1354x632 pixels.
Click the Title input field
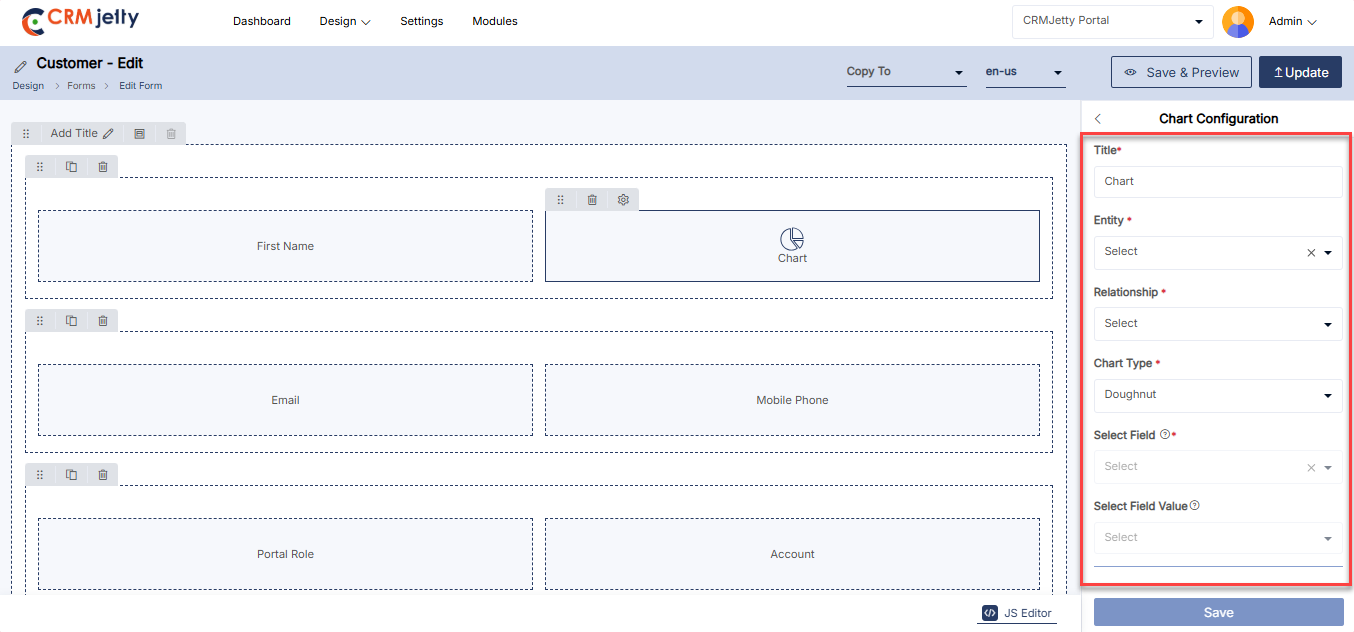1217,182
